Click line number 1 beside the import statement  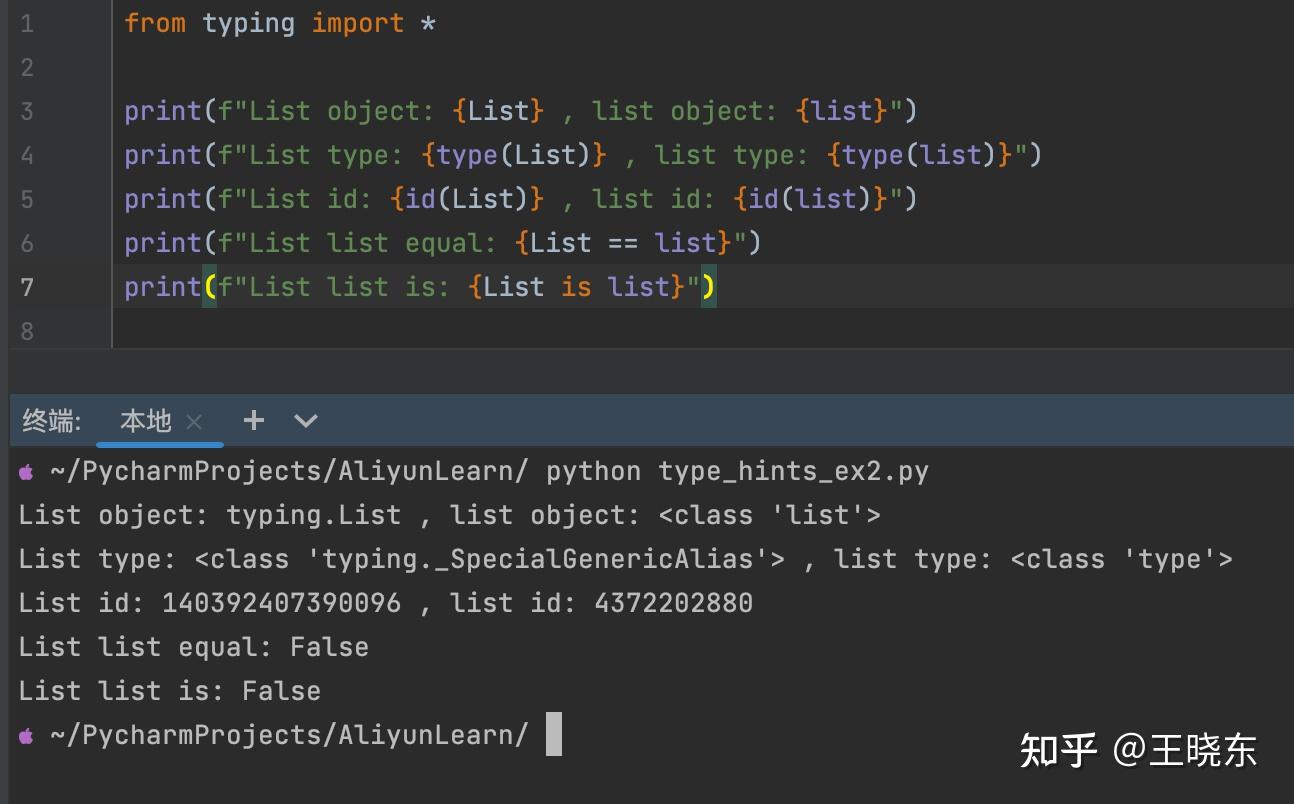tap(24, 22)
